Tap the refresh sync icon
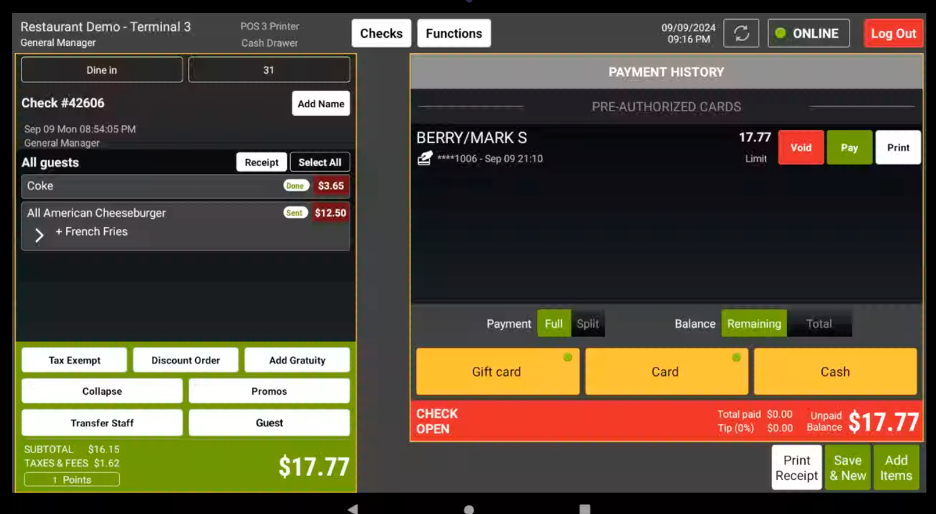The image size is (936, 514). tap(741, 33)
